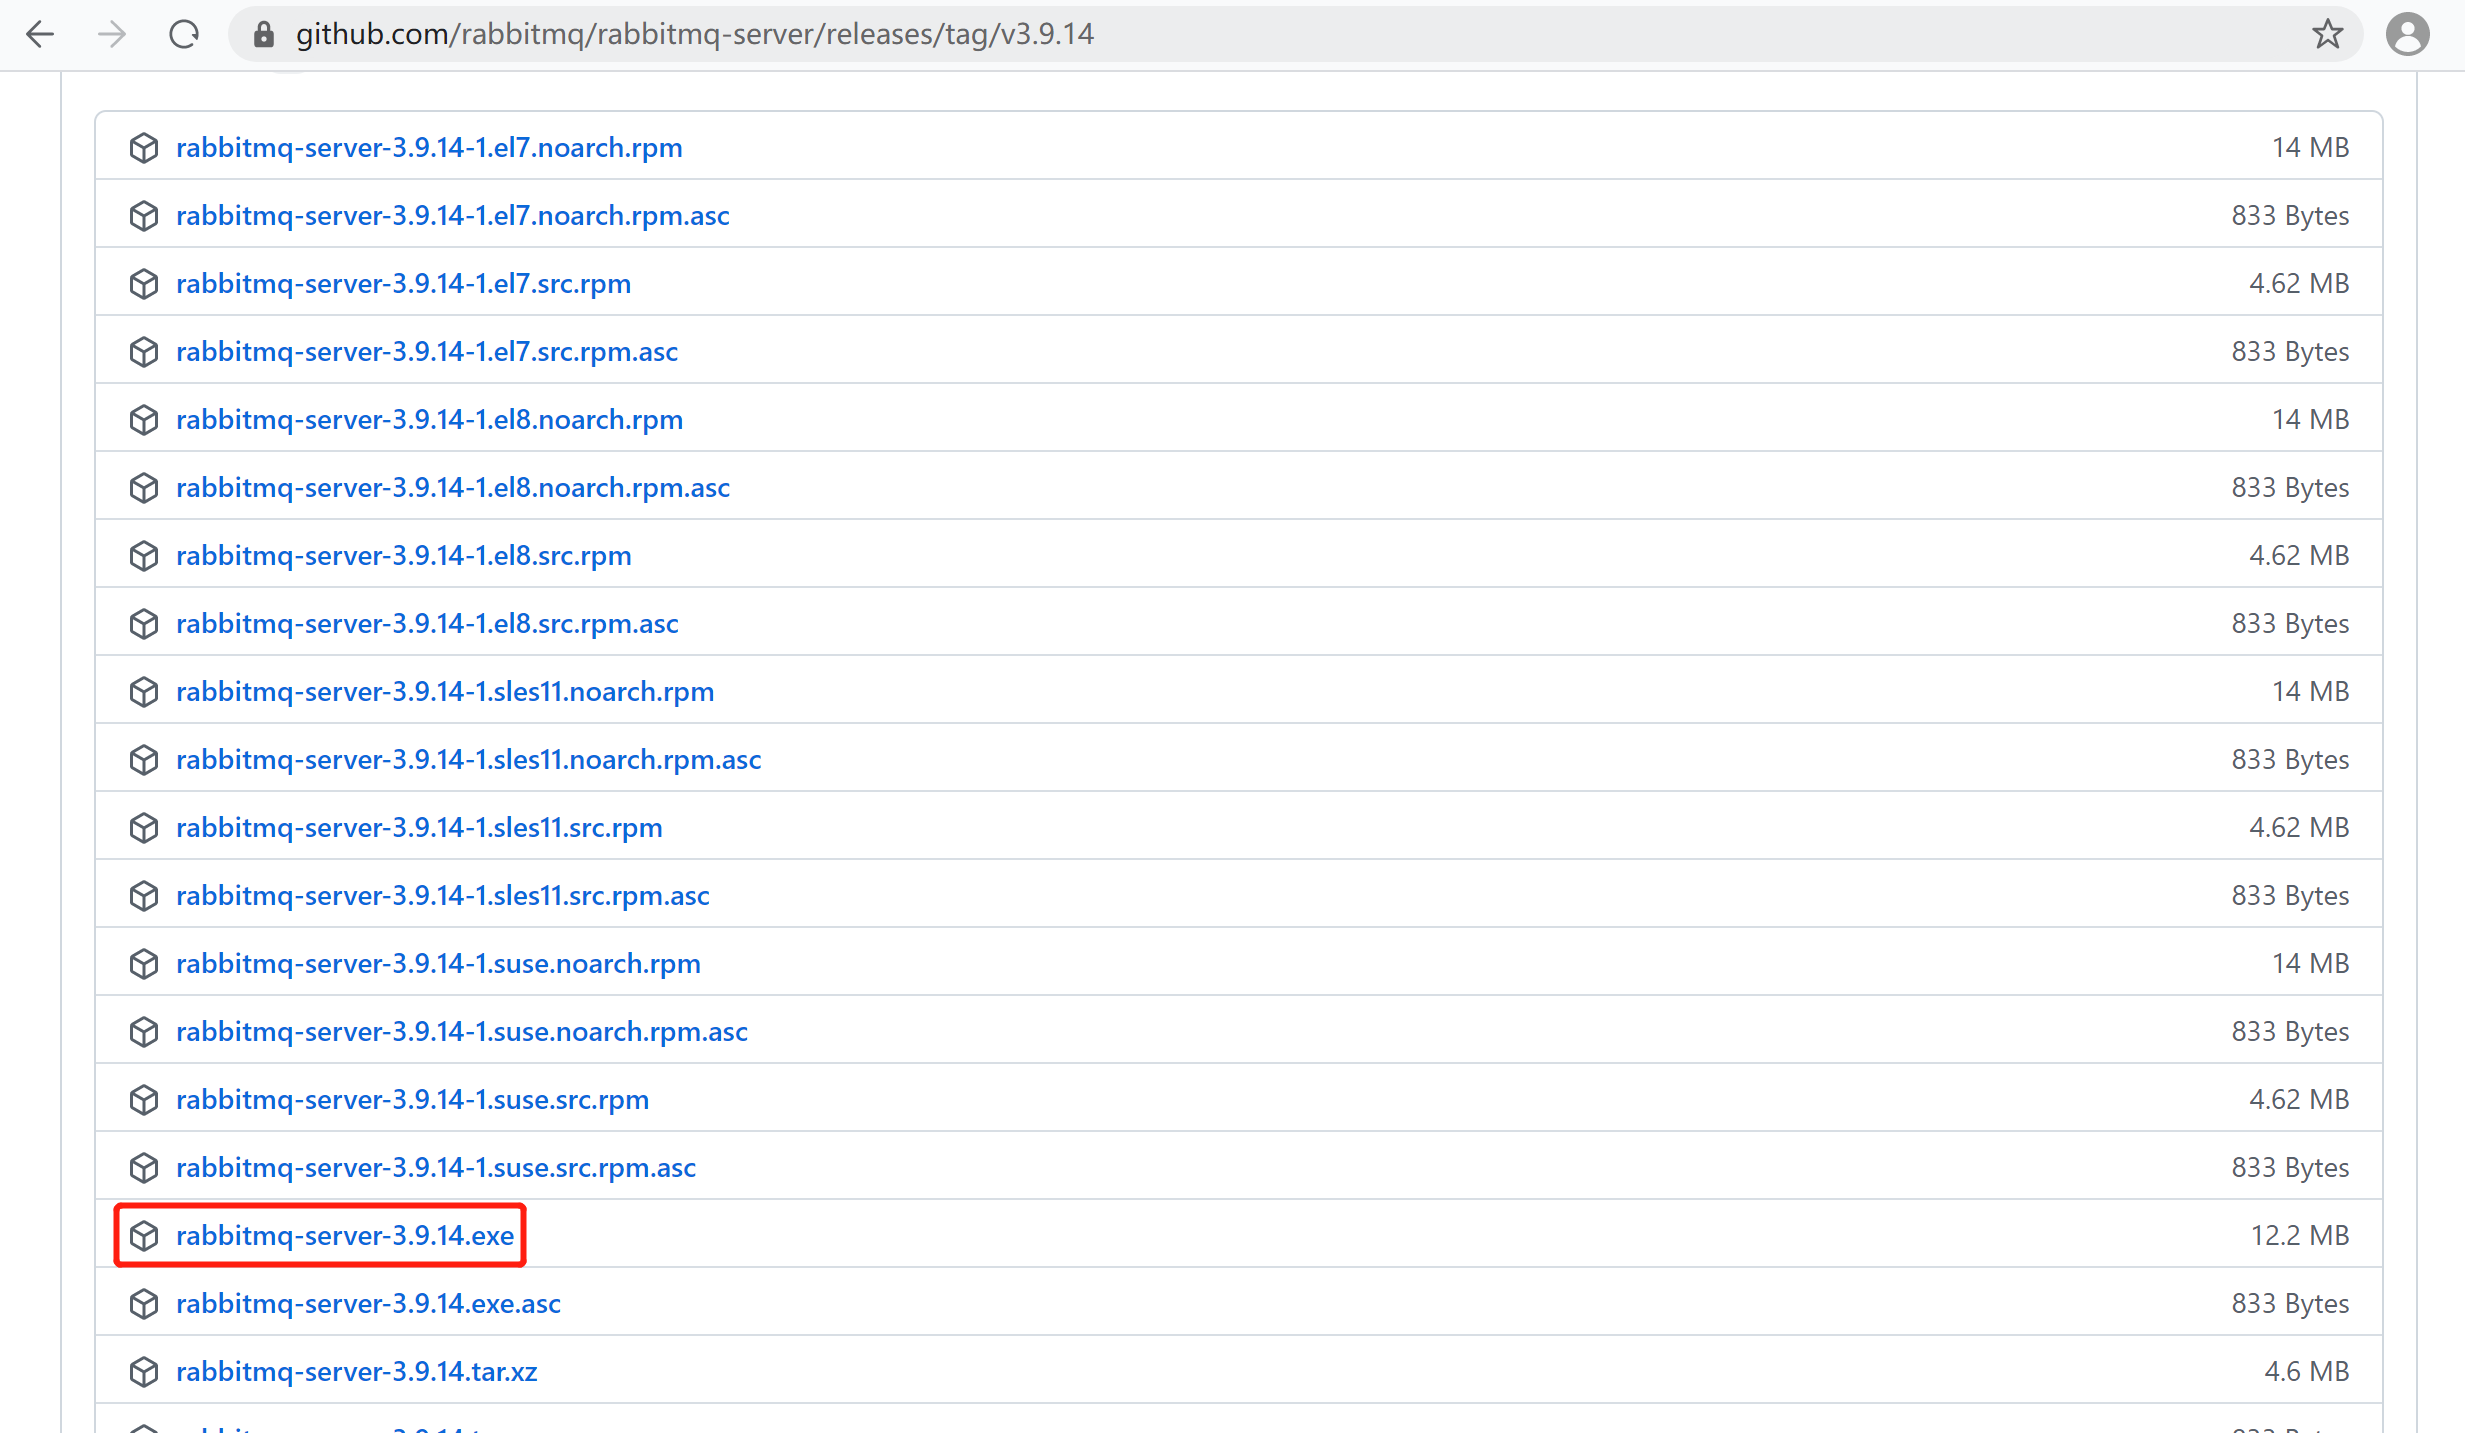Screen dimensions: 2465x1433
Task: Click package icon beside sles11.noarch.rpm.asc
Action: coord(144,760)
